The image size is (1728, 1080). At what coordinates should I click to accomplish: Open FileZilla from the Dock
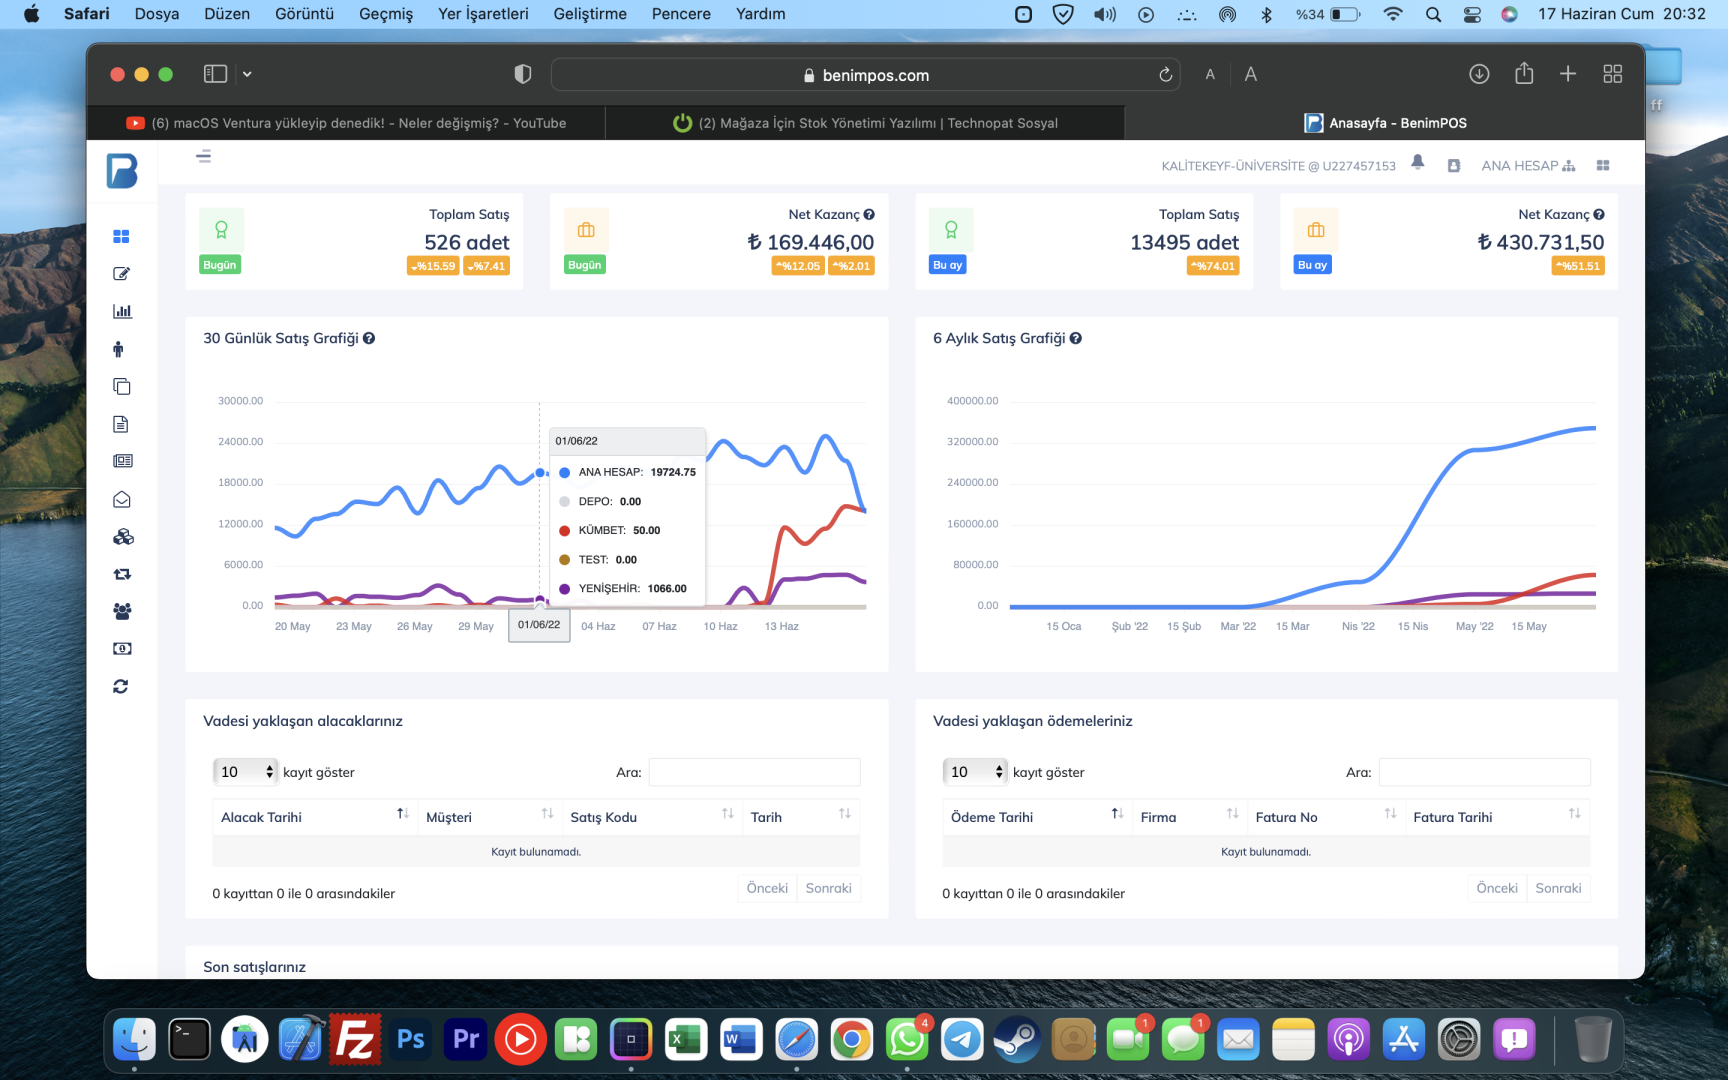point(355,1040)
